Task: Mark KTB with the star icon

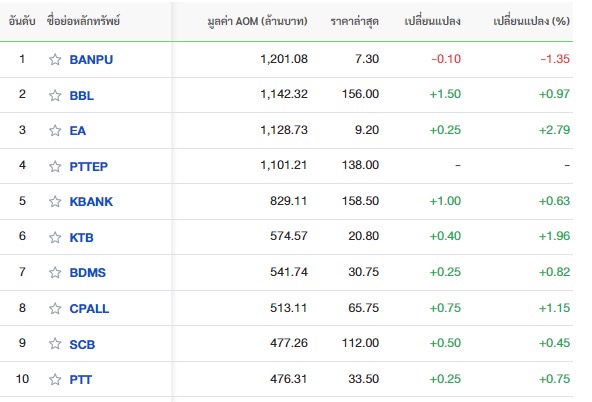Action: (55, 237)
